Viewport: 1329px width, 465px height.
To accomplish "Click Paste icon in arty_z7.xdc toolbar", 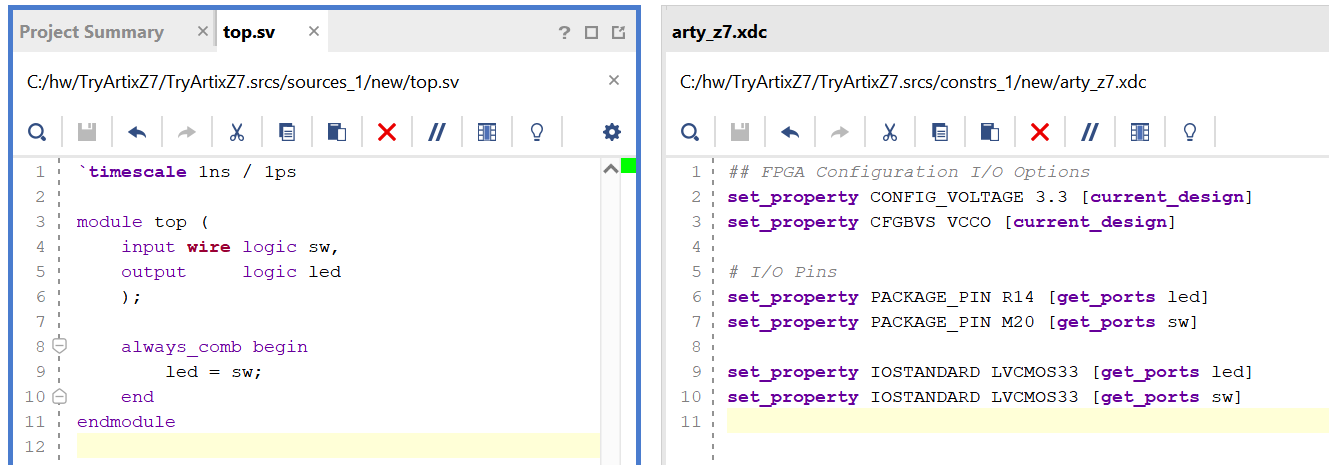I will pyautogui.click(x=990, y=132).
